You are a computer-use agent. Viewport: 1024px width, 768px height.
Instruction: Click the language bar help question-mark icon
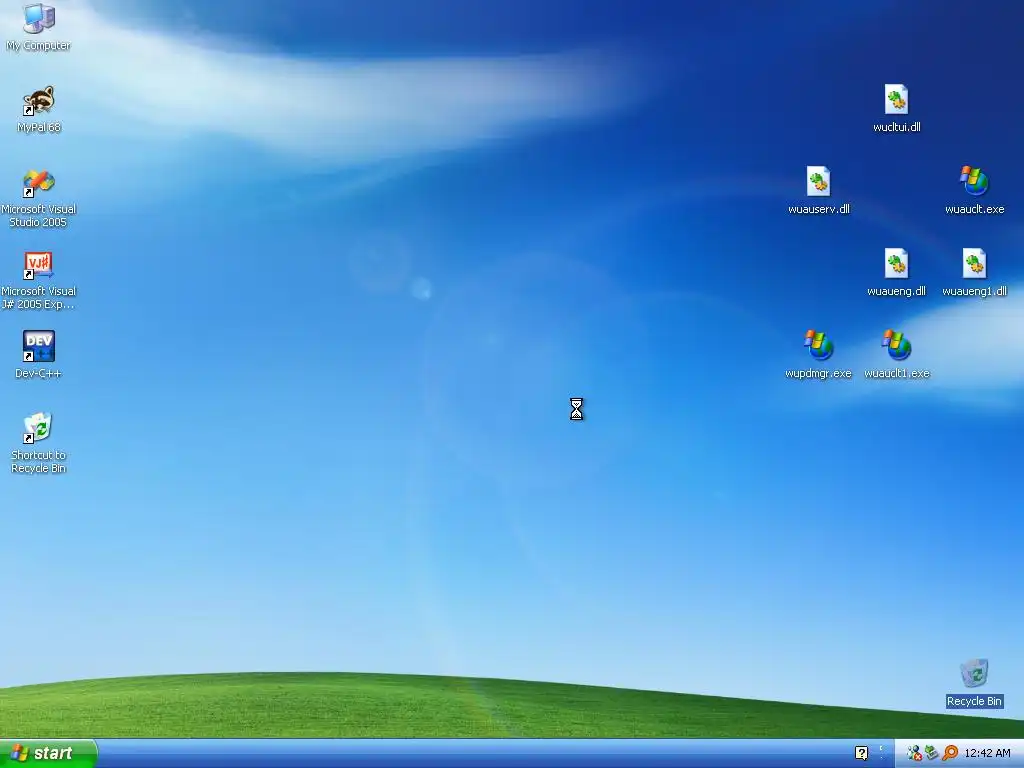(861, 753)
